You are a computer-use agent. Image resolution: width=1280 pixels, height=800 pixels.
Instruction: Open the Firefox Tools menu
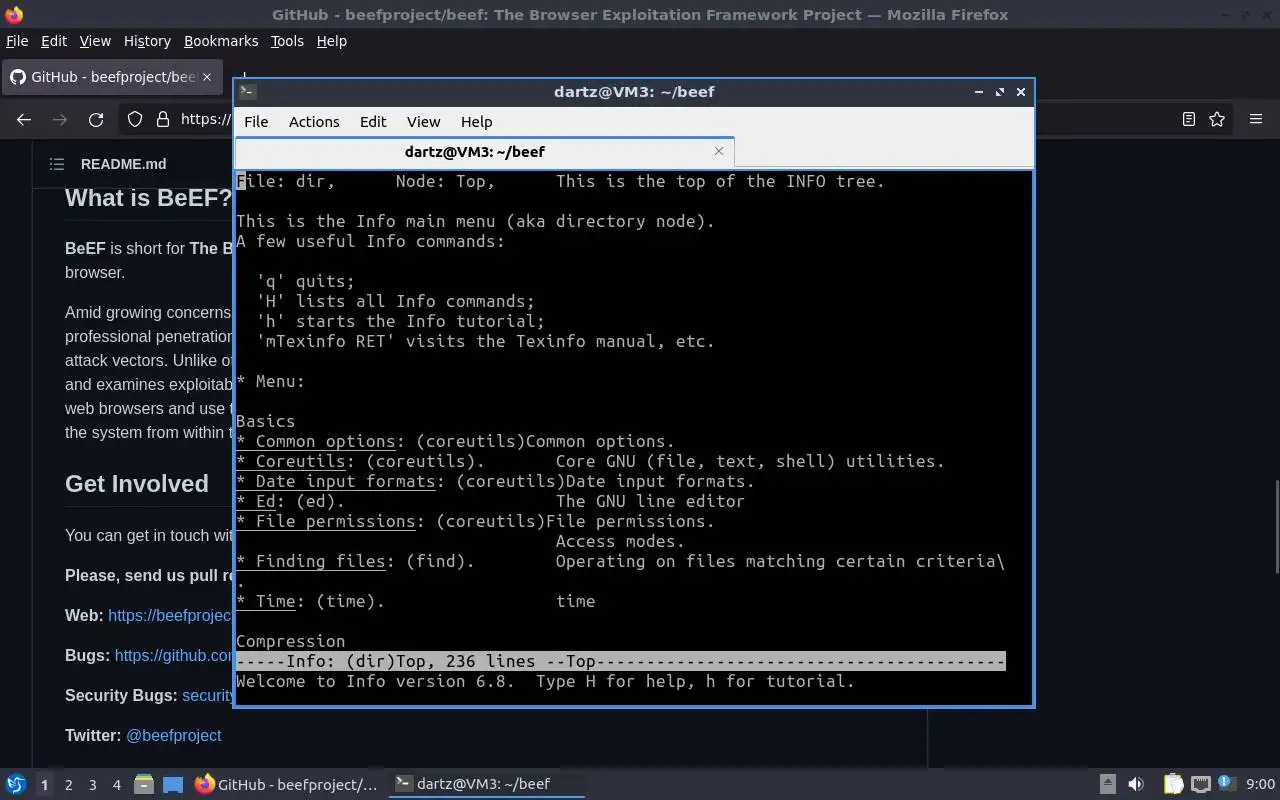(x=287, y=41)
